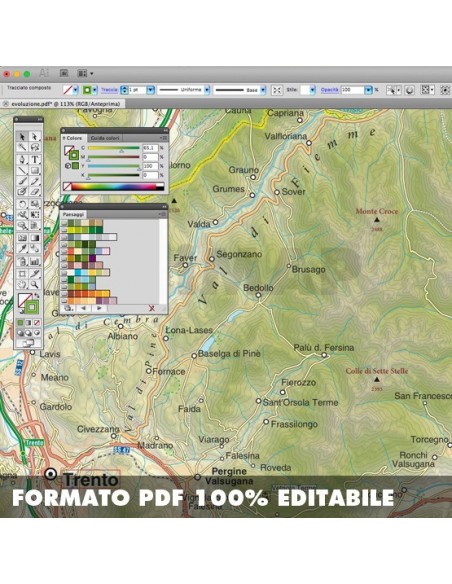Open the Swatch Libraries menu button in Paesaggi panel
This screenshot has height=584, width=452.
click(x=68, y=308)
